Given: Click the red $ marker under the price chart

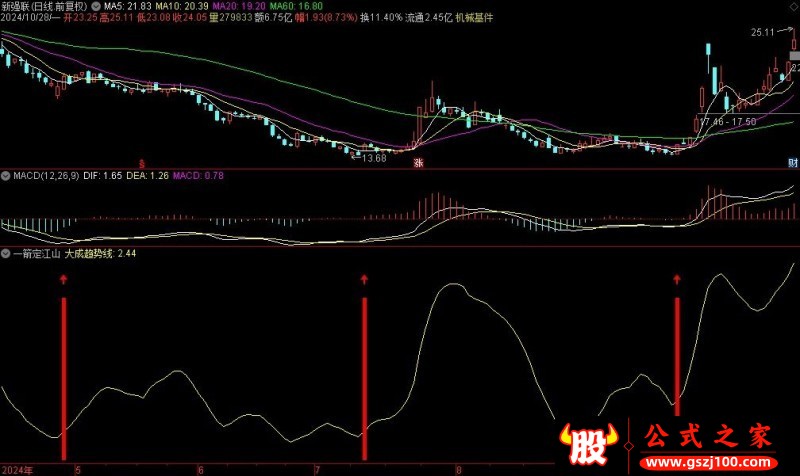Looking at the screenshot, I should pos(142,164).
